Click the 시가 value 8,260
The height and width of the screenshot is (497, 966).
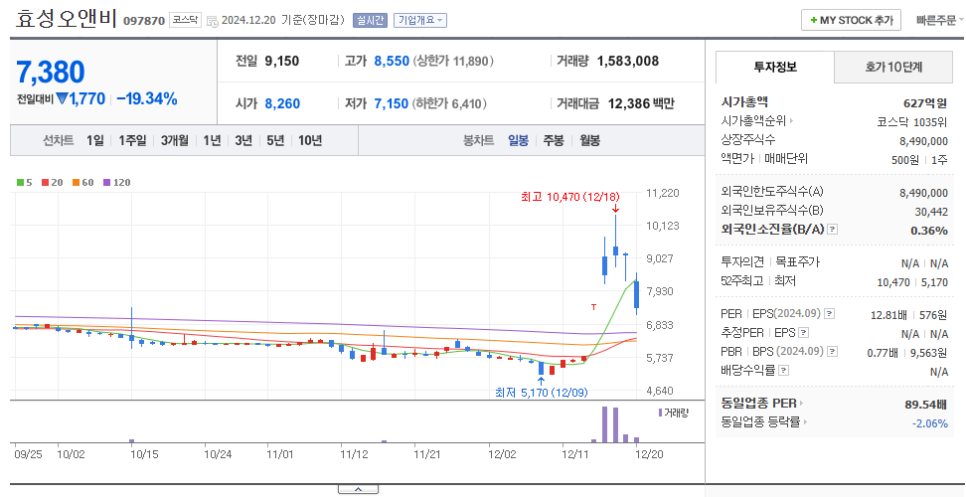coord(282,103)
